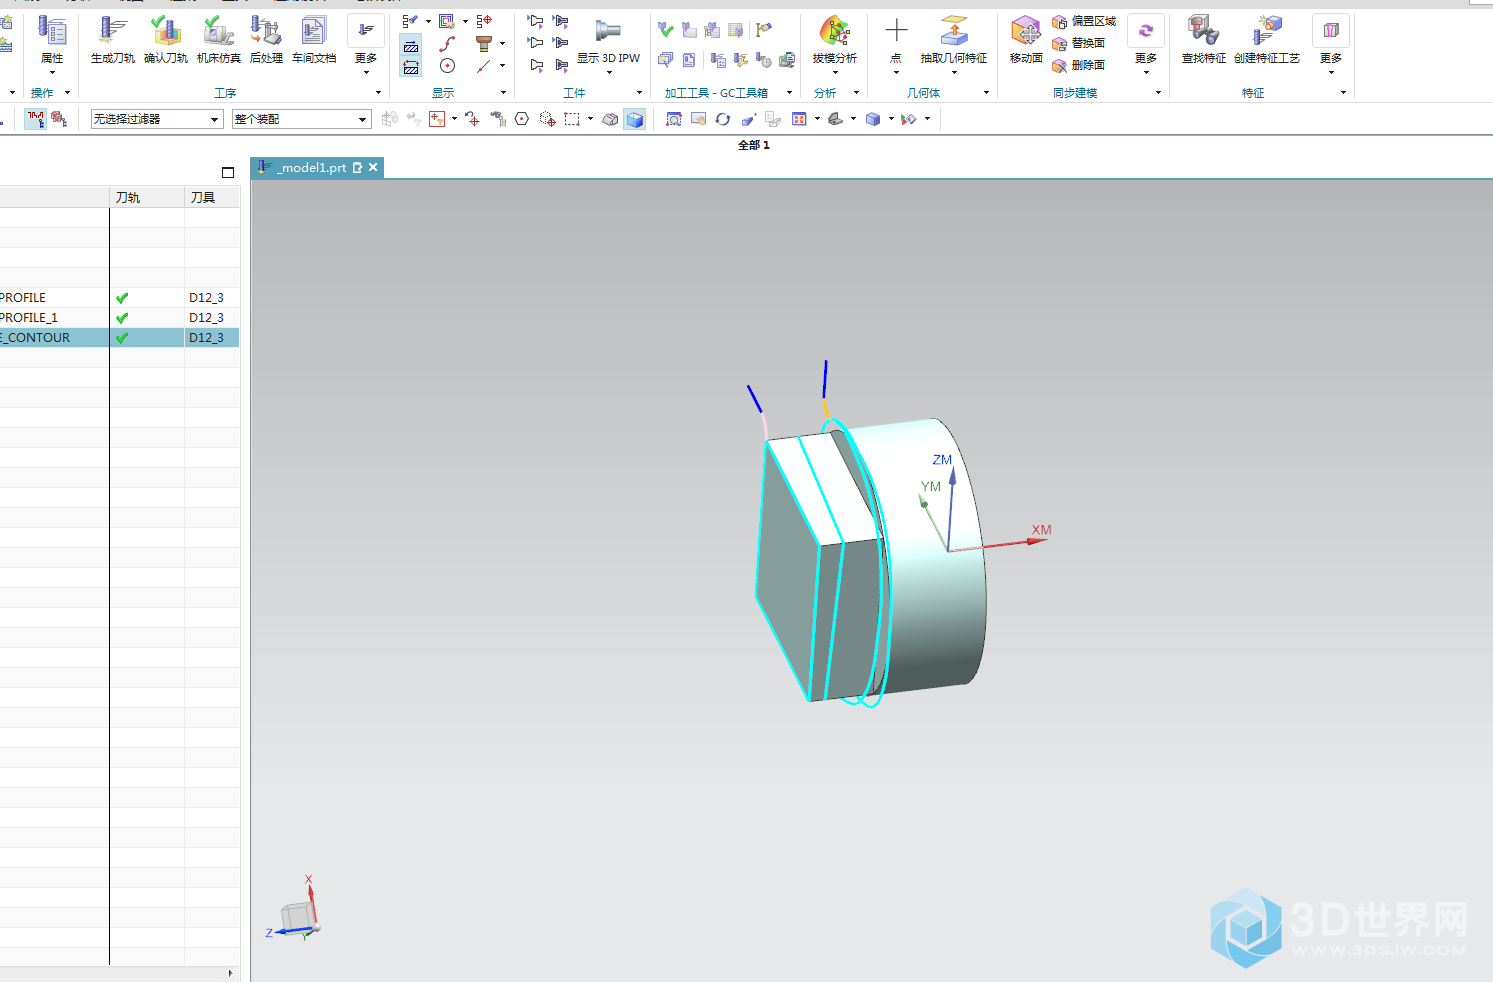Image resolution: width=1493 pixels, height=982 pixels.
Task: Toggle the shaded blue cube highlight button
Action: (x=634, y=119)
